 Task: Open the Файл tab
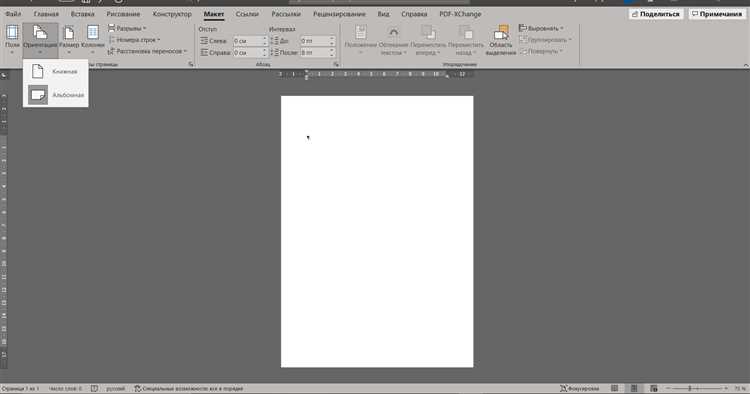13,14
